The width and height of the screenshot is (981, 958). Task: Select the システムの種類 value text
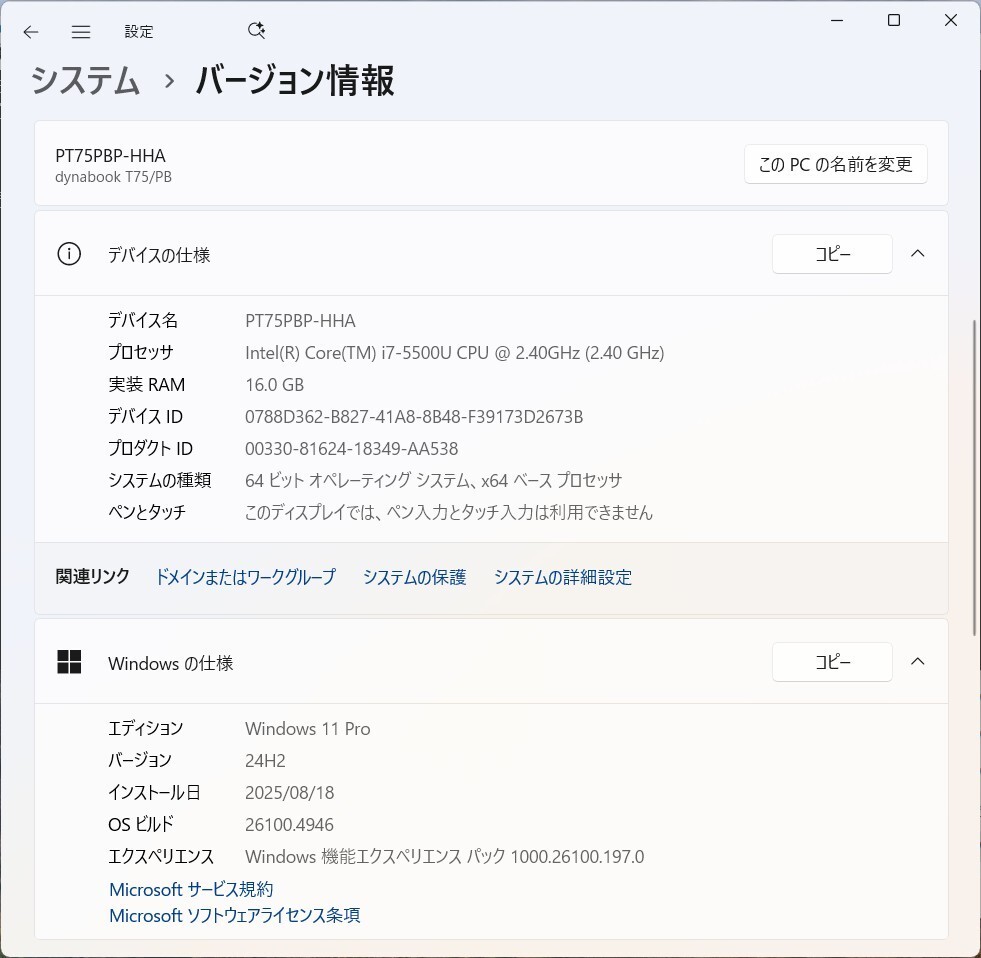pyautogui.click(x=434, y=481)
